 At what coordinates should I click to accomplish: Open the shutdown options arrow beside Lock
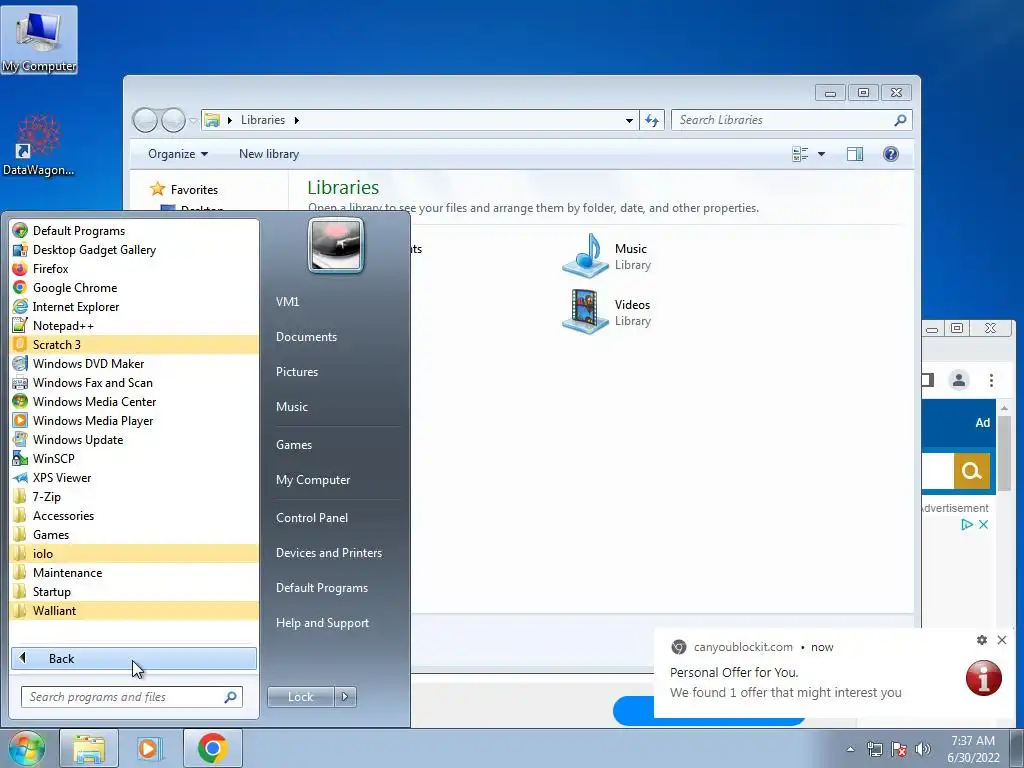pyautogui.click(x=345, y=697)
